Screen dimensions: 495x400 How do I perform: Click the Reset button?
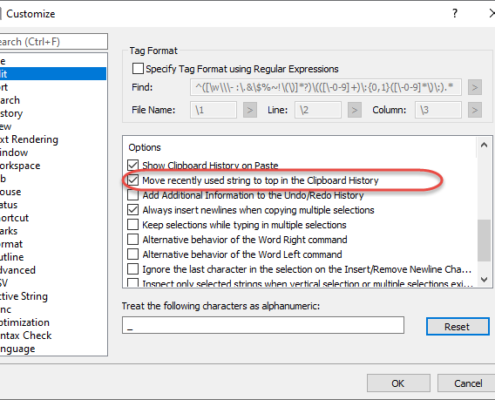coord(457,326)
